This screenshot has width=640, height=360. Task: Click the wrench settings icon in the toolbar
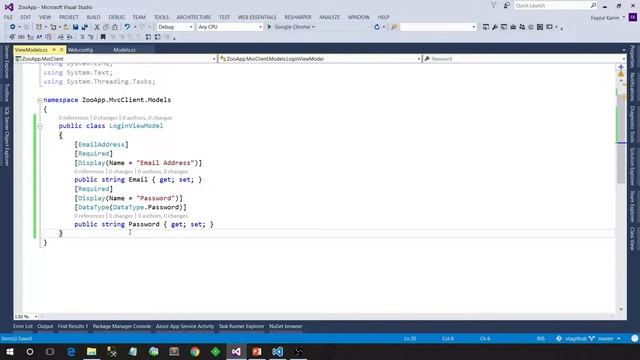(x=495, y=27)
